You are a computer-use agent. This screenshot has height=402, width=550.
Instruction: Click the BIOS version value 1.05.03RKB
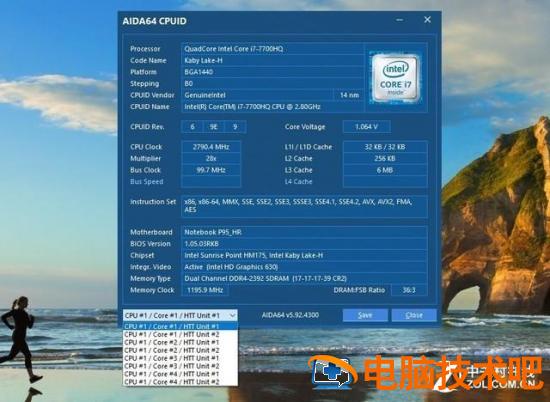(x=304, y=243)
